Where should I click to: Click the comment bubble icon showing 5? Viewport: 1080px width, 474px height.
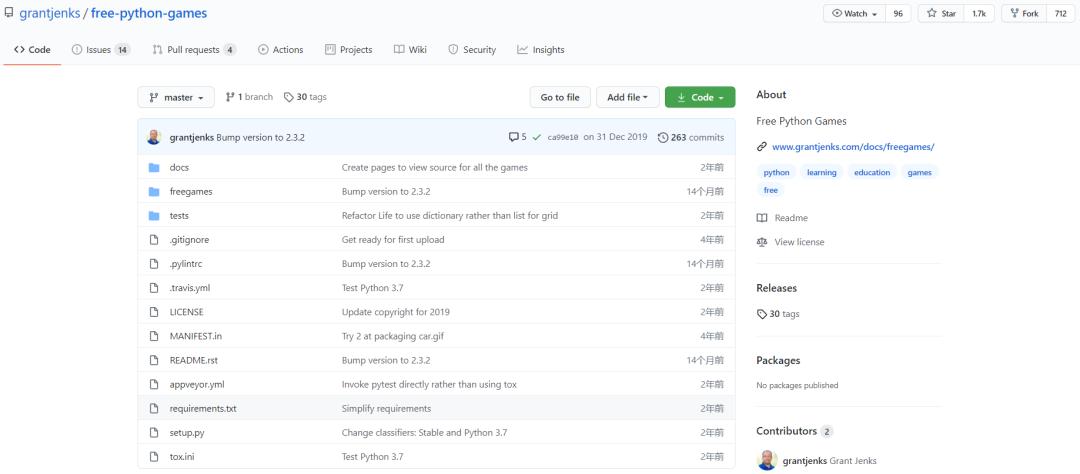click(x=513, y=137)
